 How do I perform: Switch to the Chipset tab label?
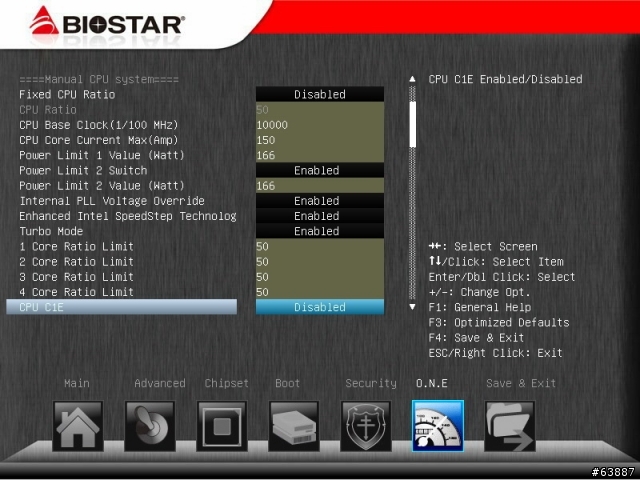click(x=227, y=383)
